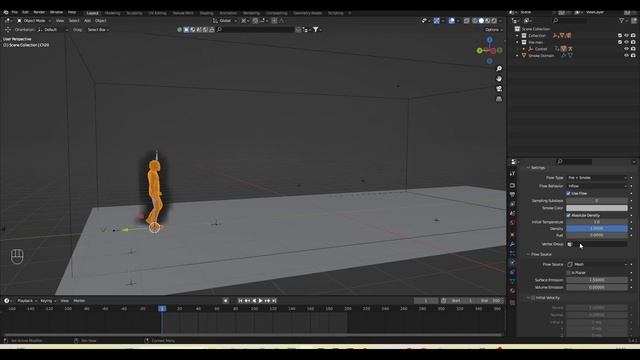Click the Smoke Color swatch
Image resolution: width=640 pixels, height=360 pixels.
597,208
